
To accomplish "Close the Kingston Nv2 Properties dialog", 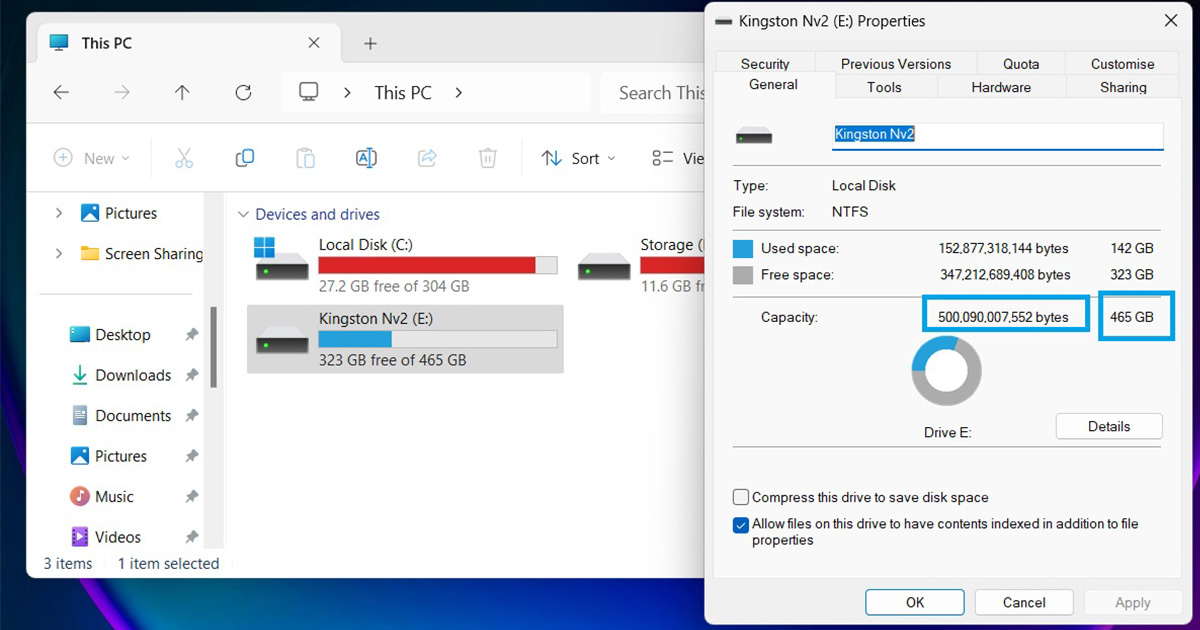I will click(x=1170, y=21).
